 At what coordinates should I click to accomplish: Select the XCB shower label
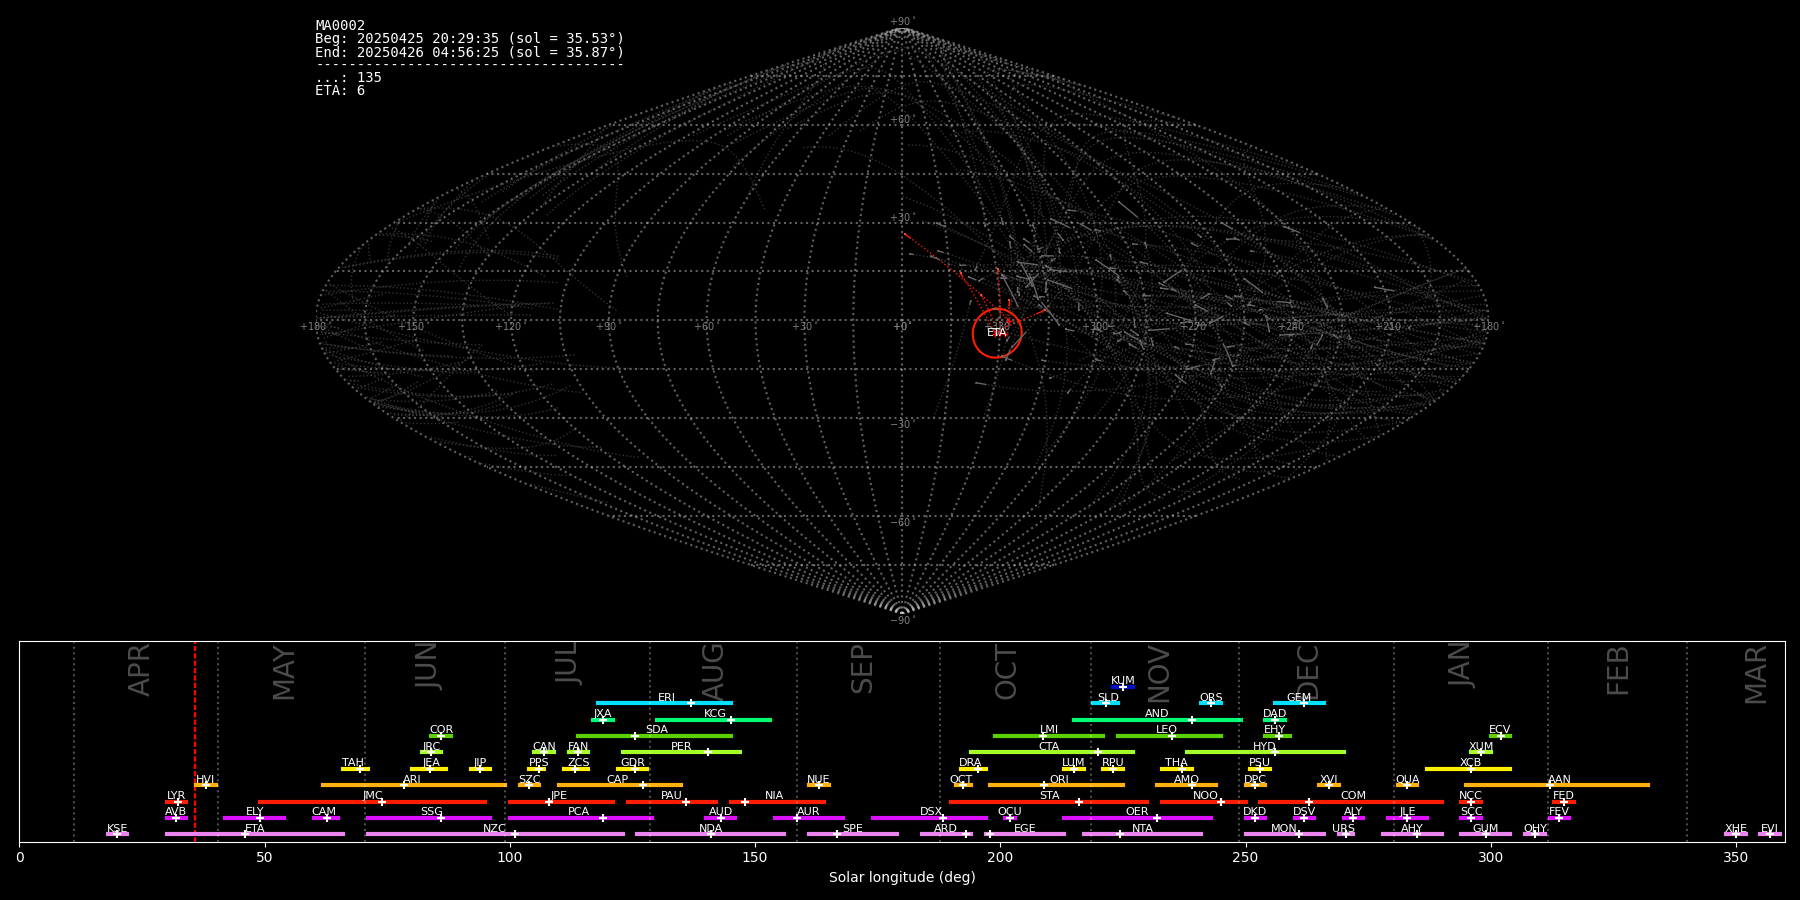pos(1471,763)
